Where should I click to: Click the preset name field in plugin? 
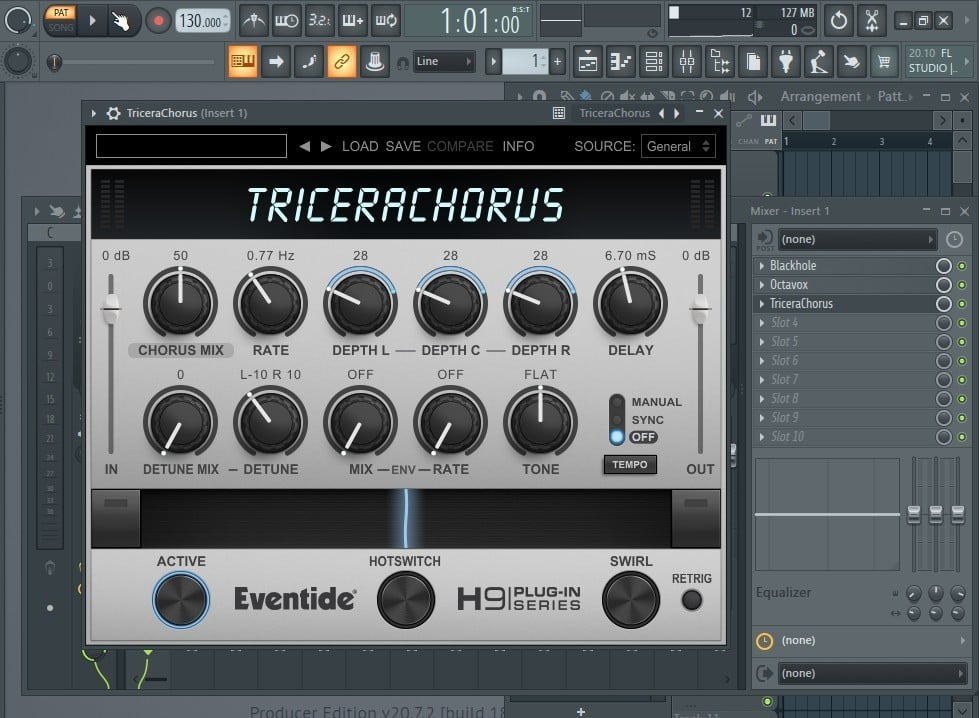[191, 146]
